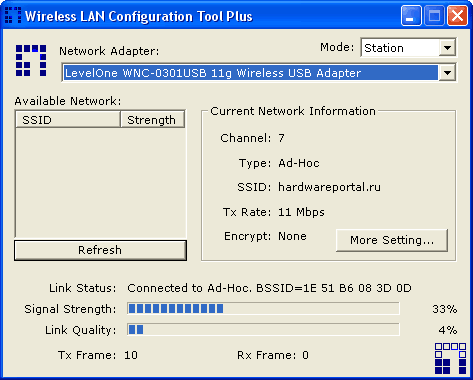The height and width of the screenshot is (380, 473).
Task: Click the 4% link quality value
Action: (448, 330)
